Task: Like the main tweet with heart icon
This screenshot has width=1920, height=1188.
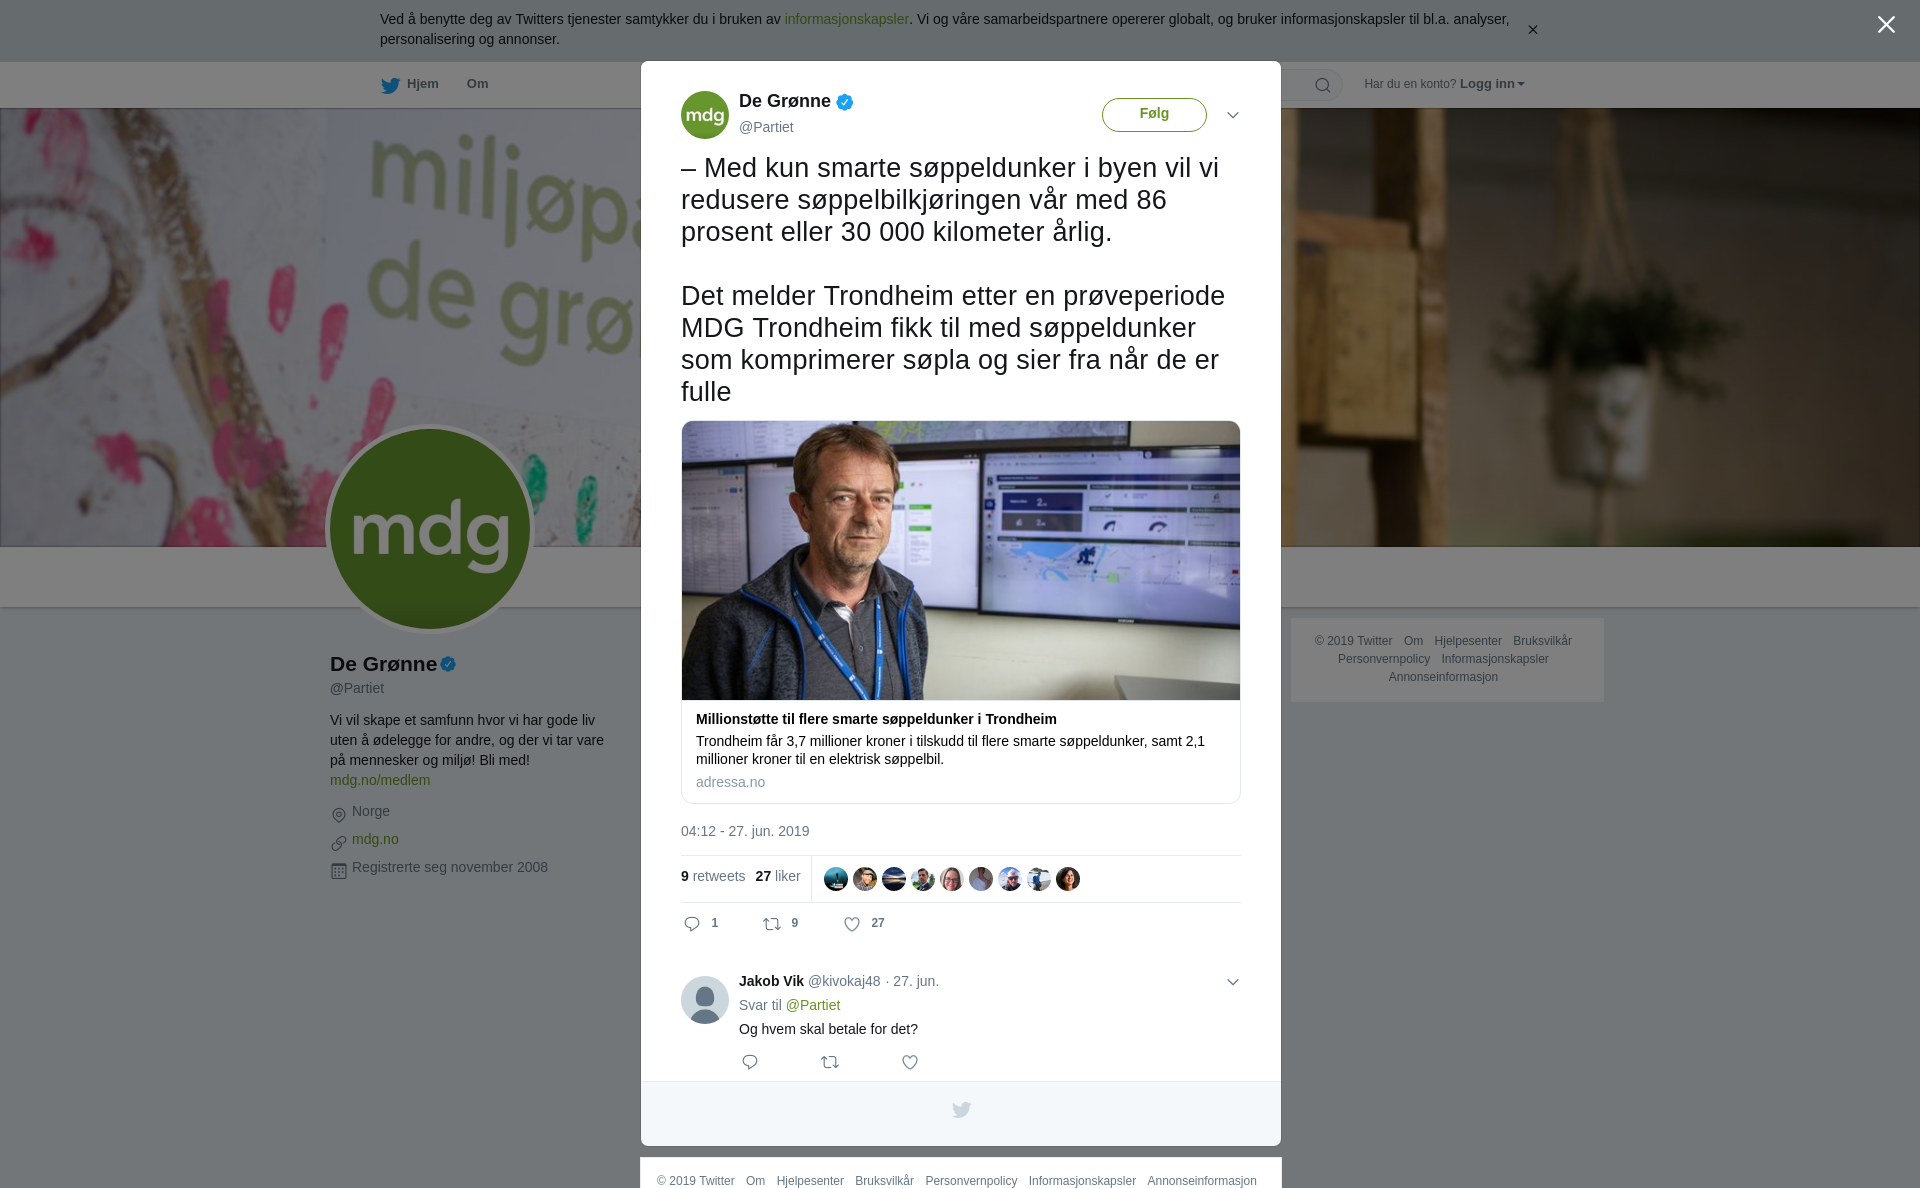Action: pyautogui.click(x=852, y=924)
